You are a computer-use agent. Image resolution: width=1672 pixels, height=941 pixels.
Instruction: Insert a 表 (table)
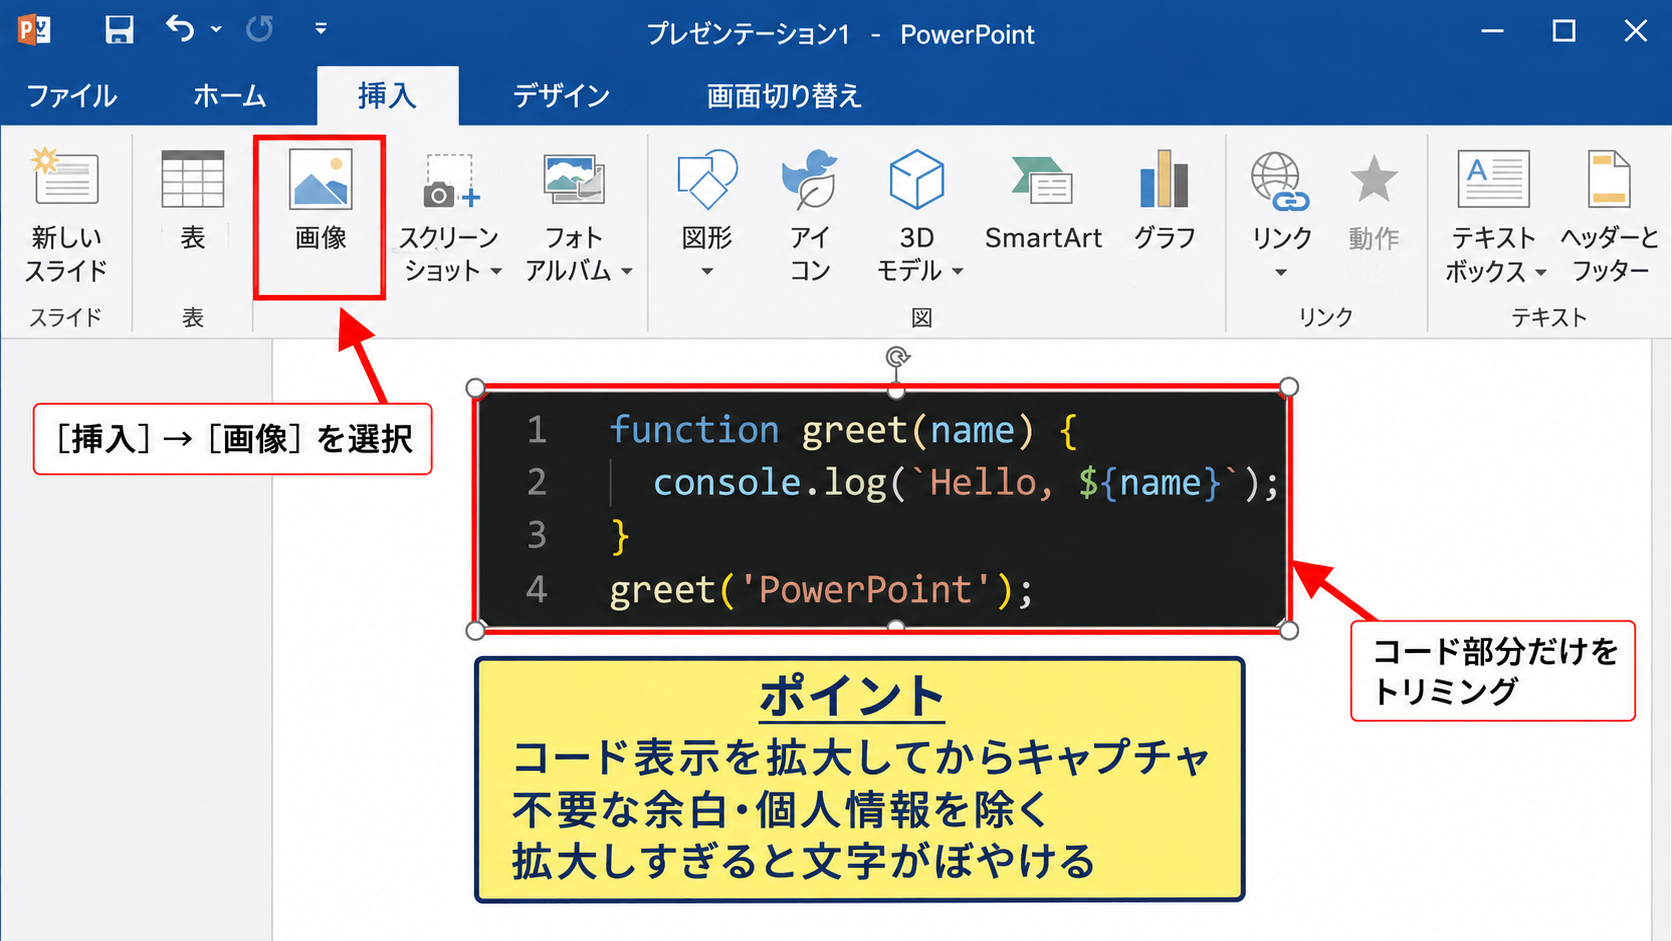(193, 200)
